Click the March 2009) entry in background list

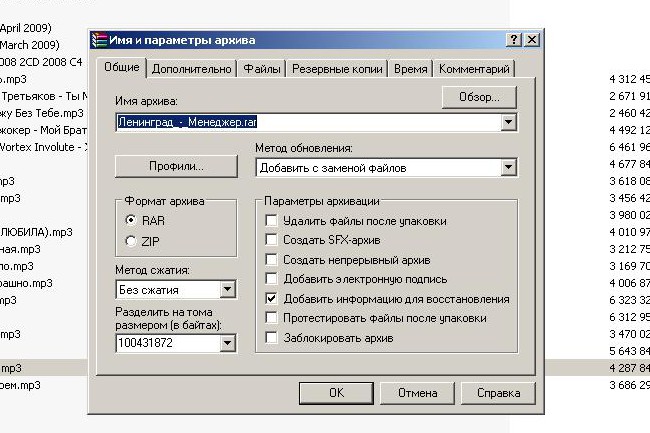coord(30,45)
